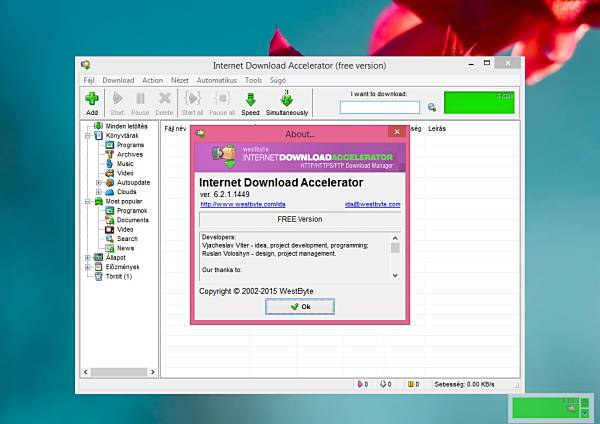
Task: Click the green Add download icon
Action: pyautogui.click(x=92, y=98)
